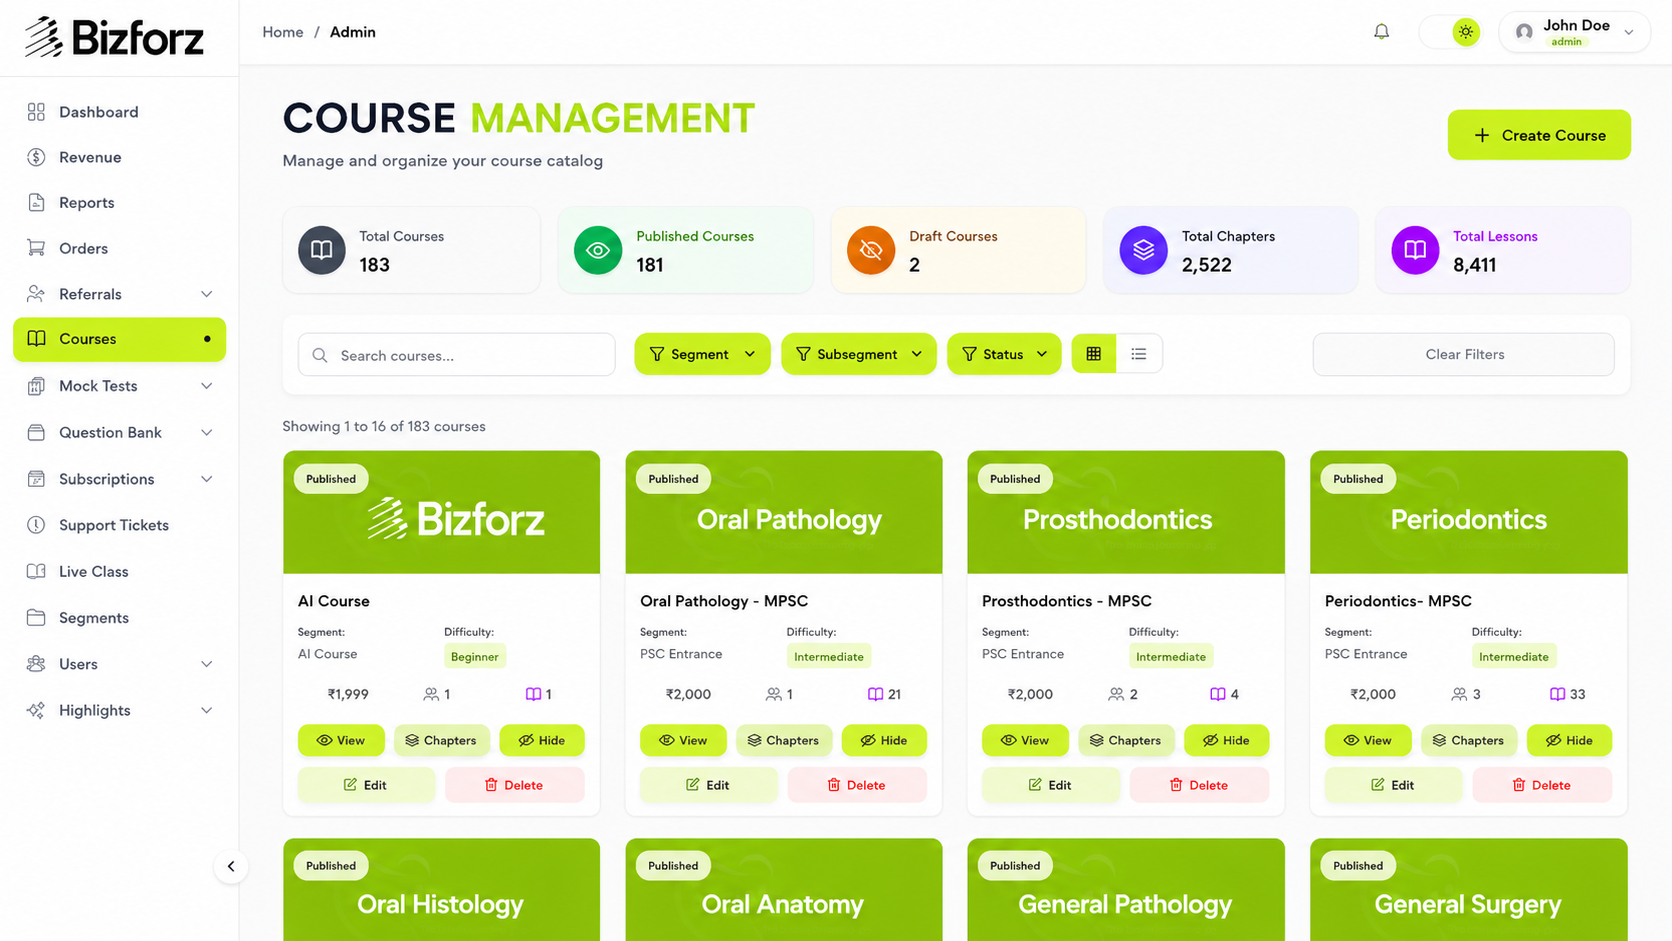The width and height of the screenshot is (1672, 941).
Task: Click the Revenue dollar icon in sidebar
Action: click(x=36, y=157)
